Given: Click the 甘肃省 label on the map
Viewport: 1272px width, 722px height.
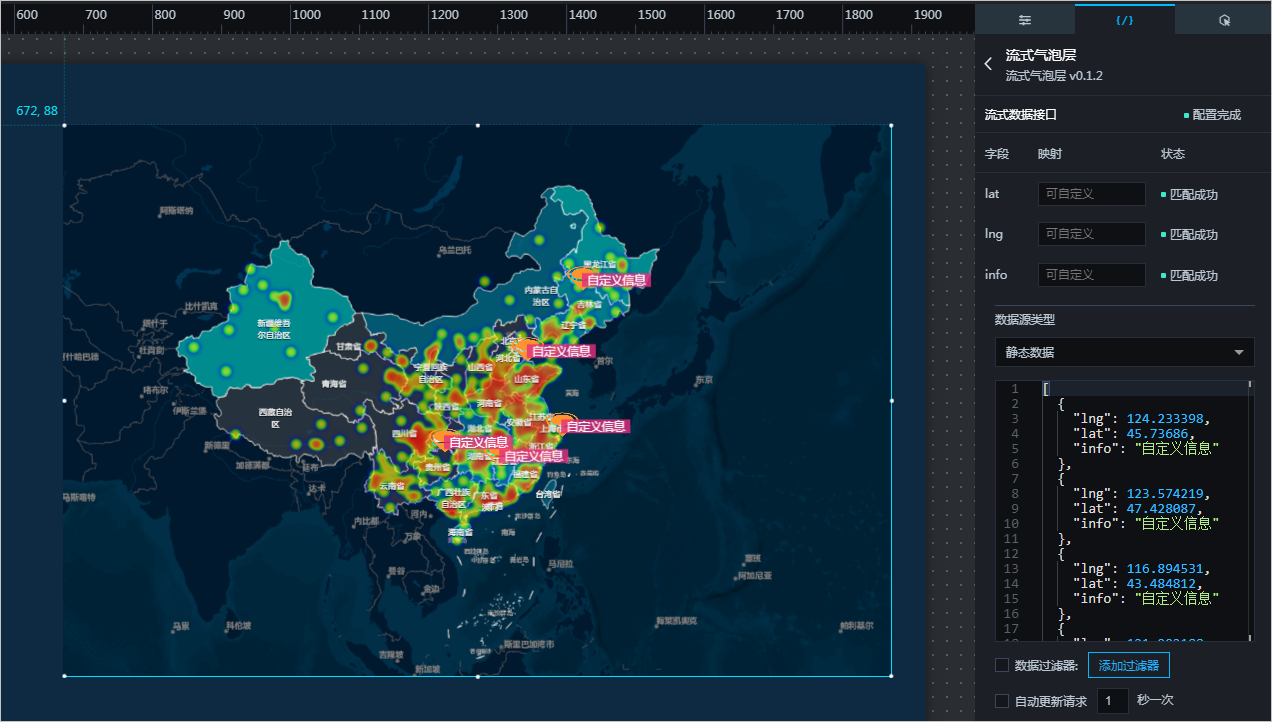Looking at the screenshot, I should [x=348, y=346].
